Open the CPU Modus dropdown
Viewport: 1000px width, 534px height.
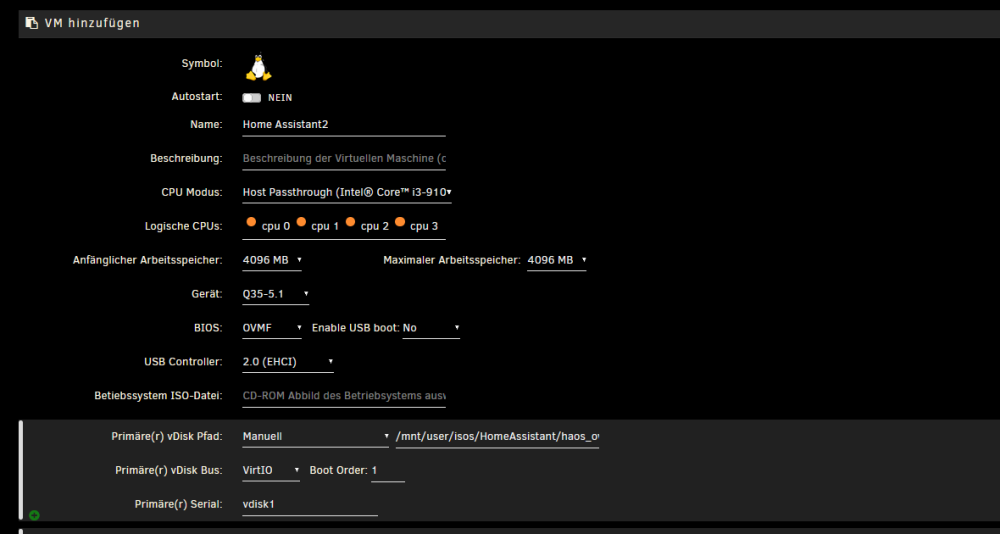point(347,192)
